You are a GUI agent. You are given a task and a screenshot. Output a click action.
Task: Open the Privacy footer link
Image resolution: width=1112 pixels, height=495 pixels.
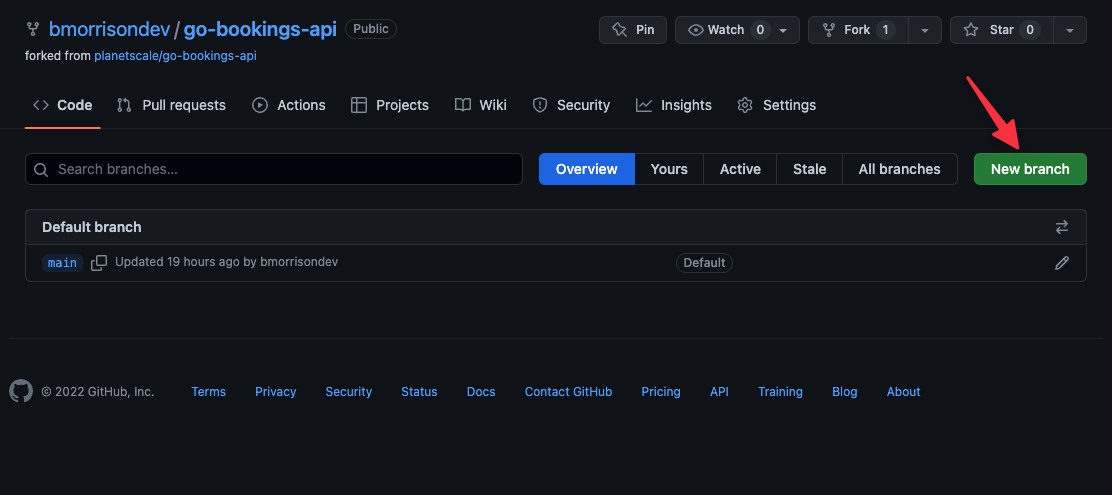click(276, 391)
